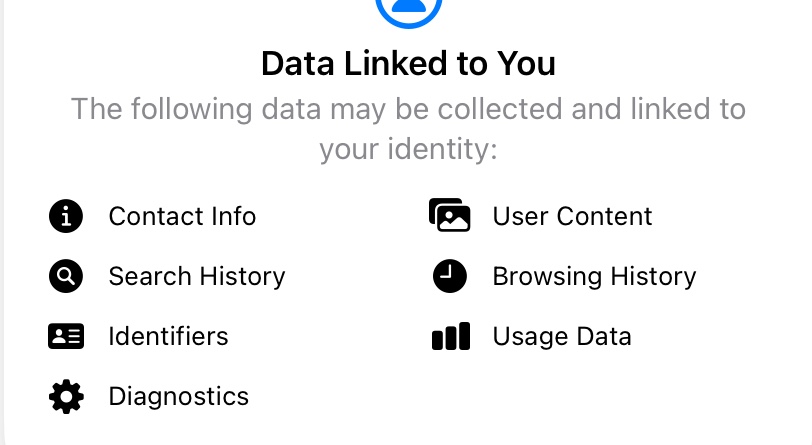Click the 'following data may be collected' line
This screenshot has width=812, height=445.
click(x=408, y=109)
